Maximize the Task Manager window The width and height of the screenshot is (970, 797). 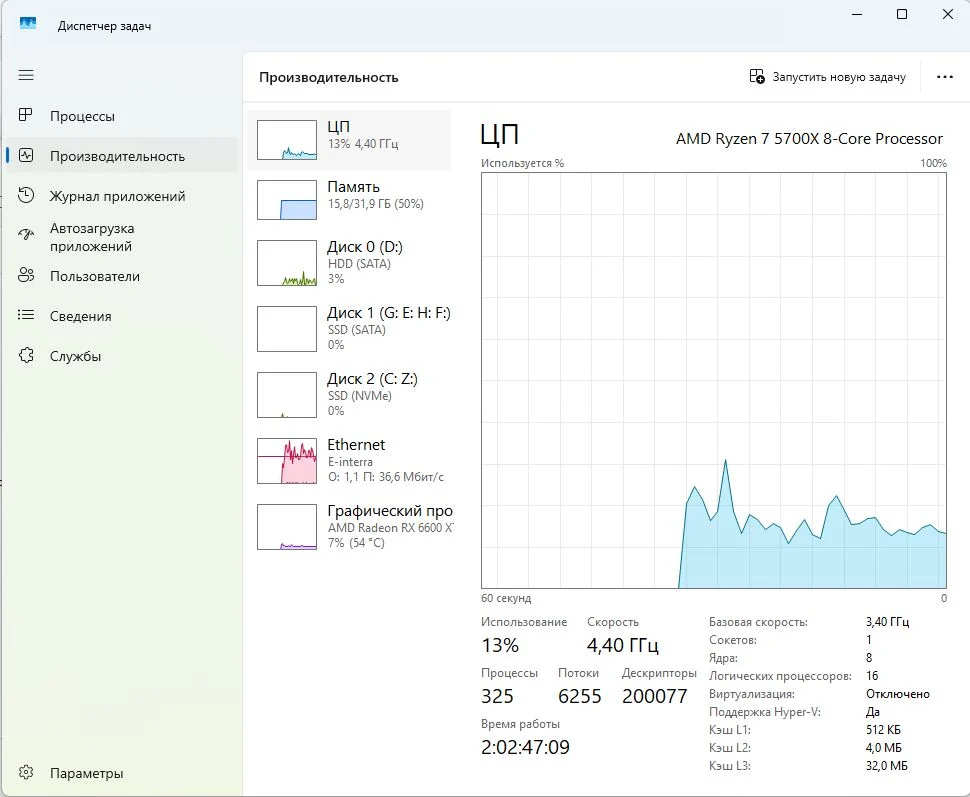[902, 14]
